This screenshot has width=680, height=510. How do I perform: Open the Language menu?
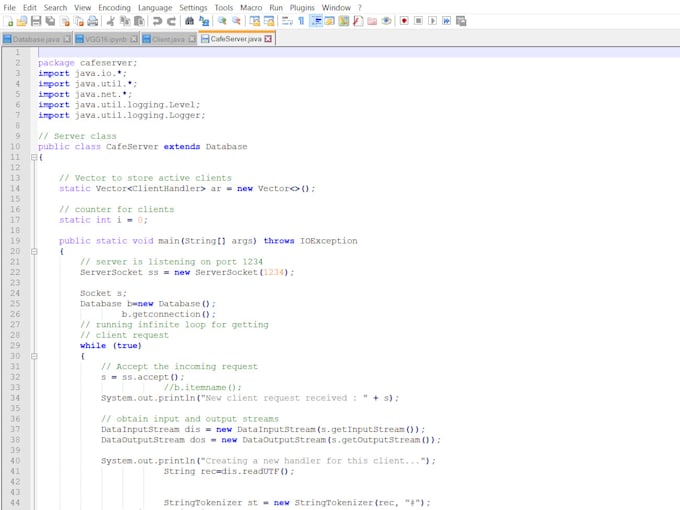tap(155, 7)
